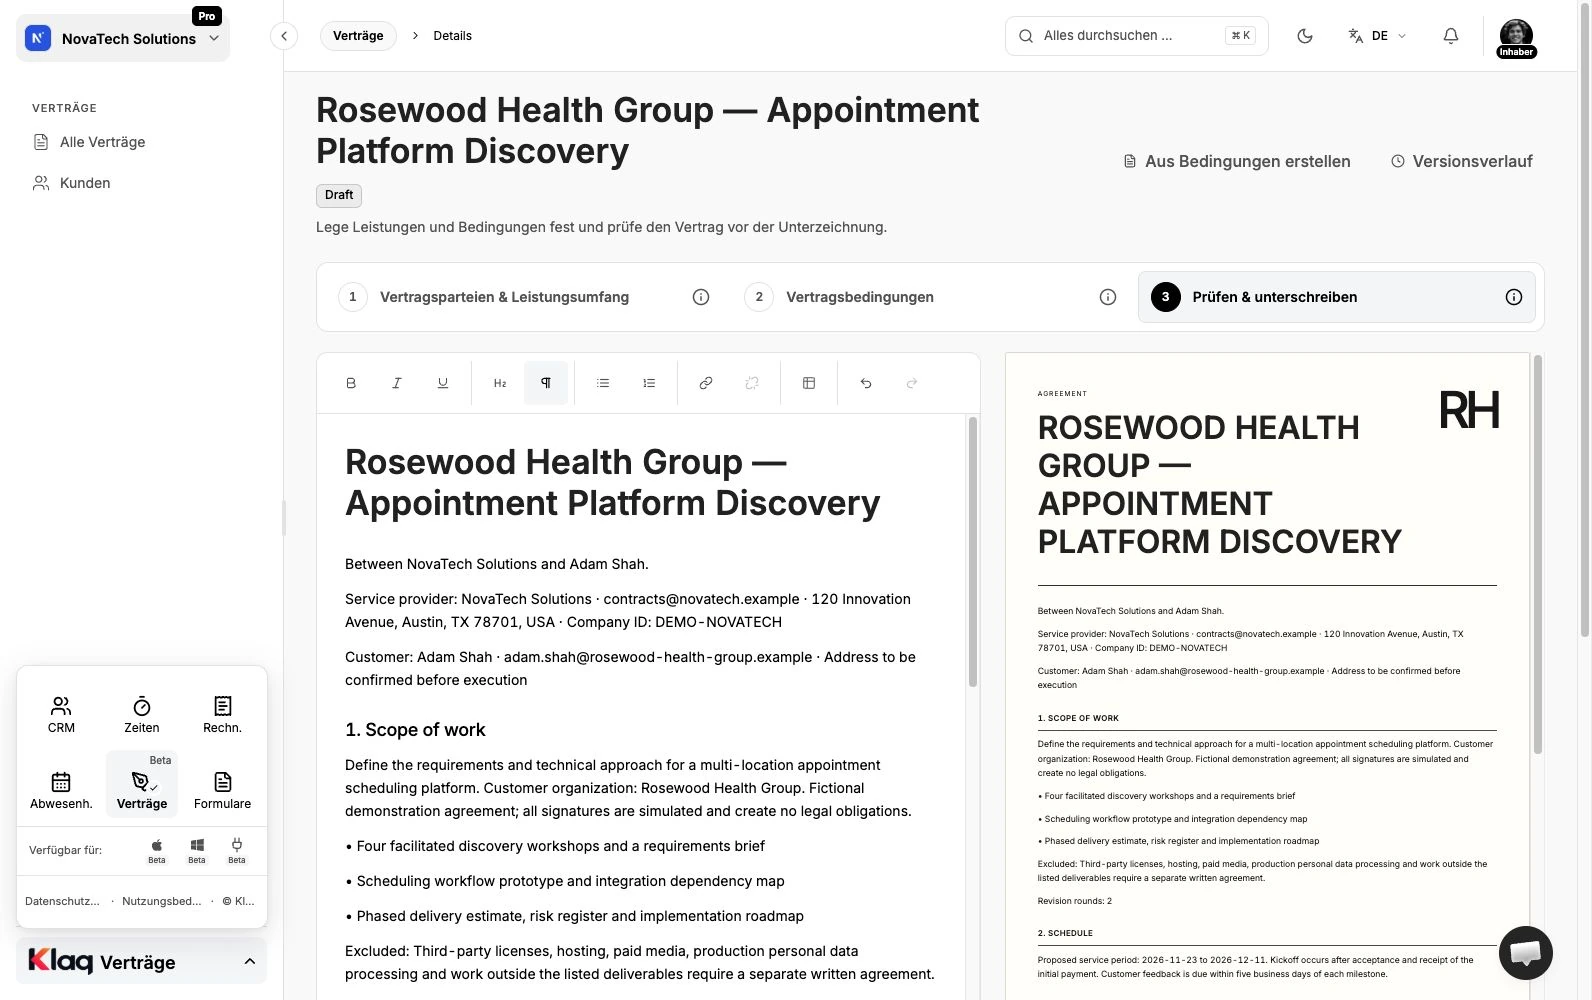The width and height of the screenshot is (1592, 1000).
Task: Open the Inhaber user avatar menu
Action: pyautogui.click(x=1516, y=38)
